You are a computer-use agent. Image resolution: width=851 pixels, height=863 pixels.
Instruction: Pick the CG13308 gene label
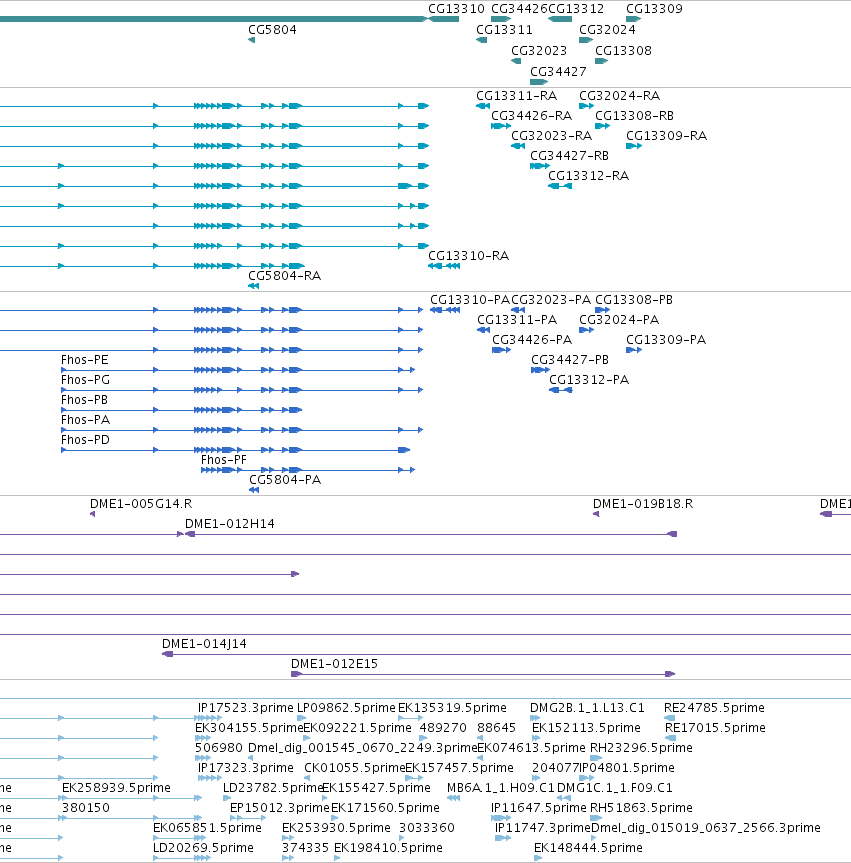[x=623, y=51]
